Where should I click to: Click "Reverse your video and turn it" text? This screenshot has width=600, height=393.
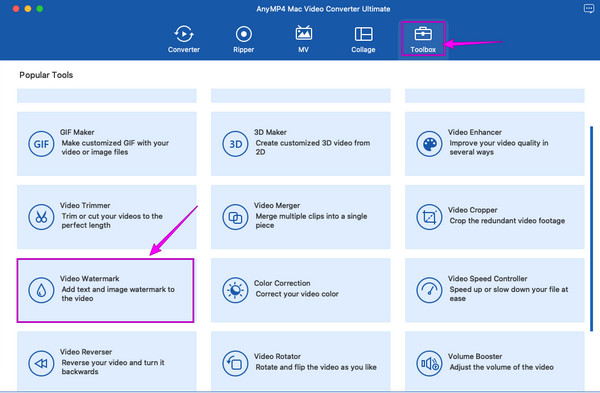coord(113,362)
